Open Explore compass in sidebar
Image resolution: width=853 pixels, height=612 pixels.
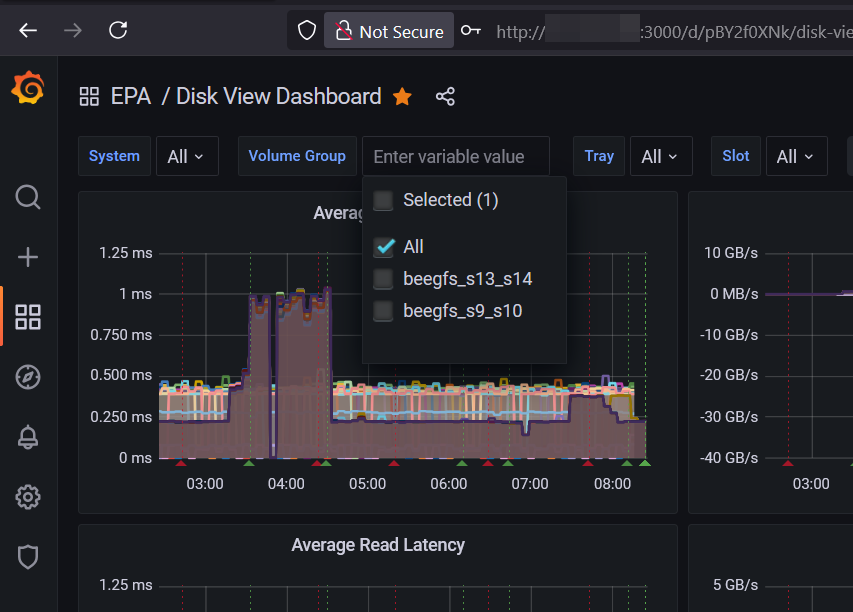coord(28,377)
